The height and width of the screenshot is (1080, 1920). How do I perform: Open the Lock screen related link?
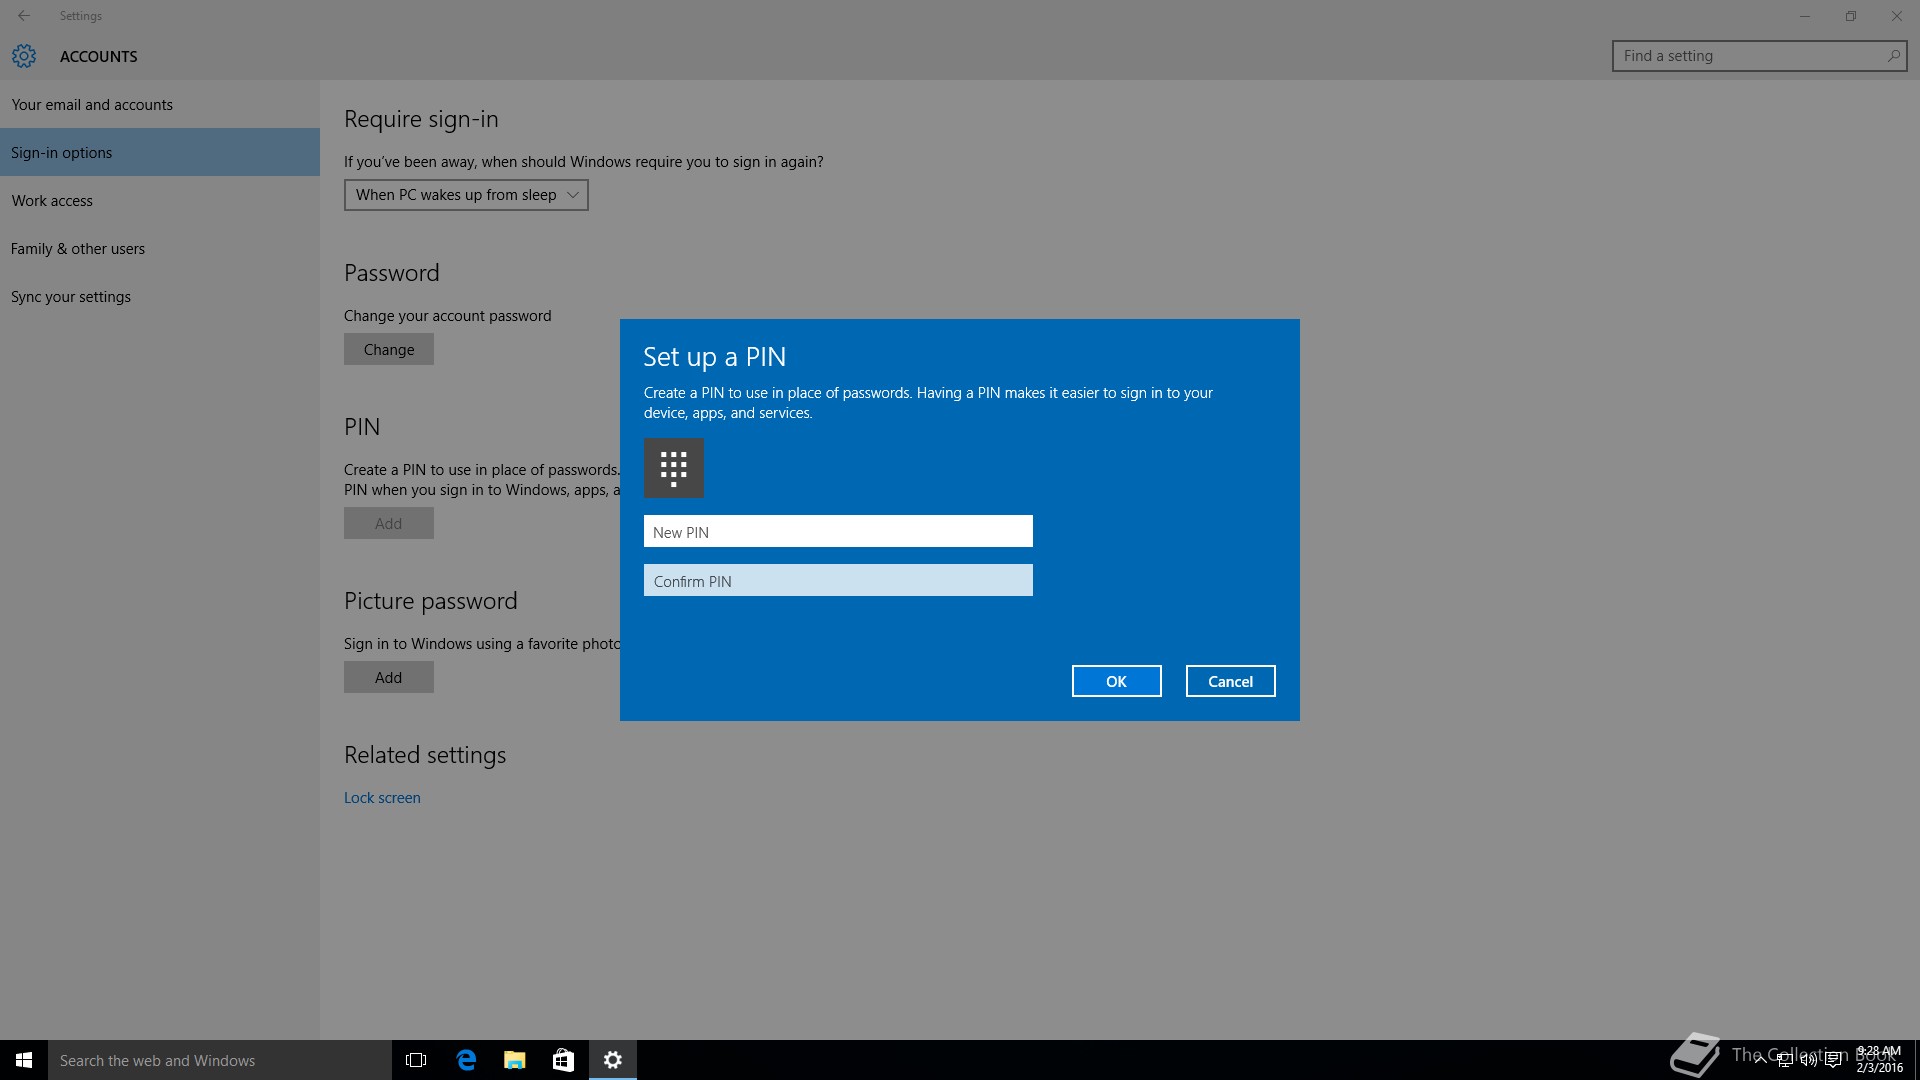382,798
